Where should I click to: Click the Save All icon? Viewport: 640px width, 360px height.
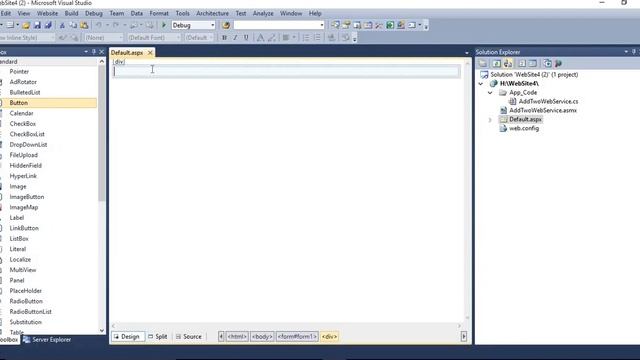click(x=48, y=25)
